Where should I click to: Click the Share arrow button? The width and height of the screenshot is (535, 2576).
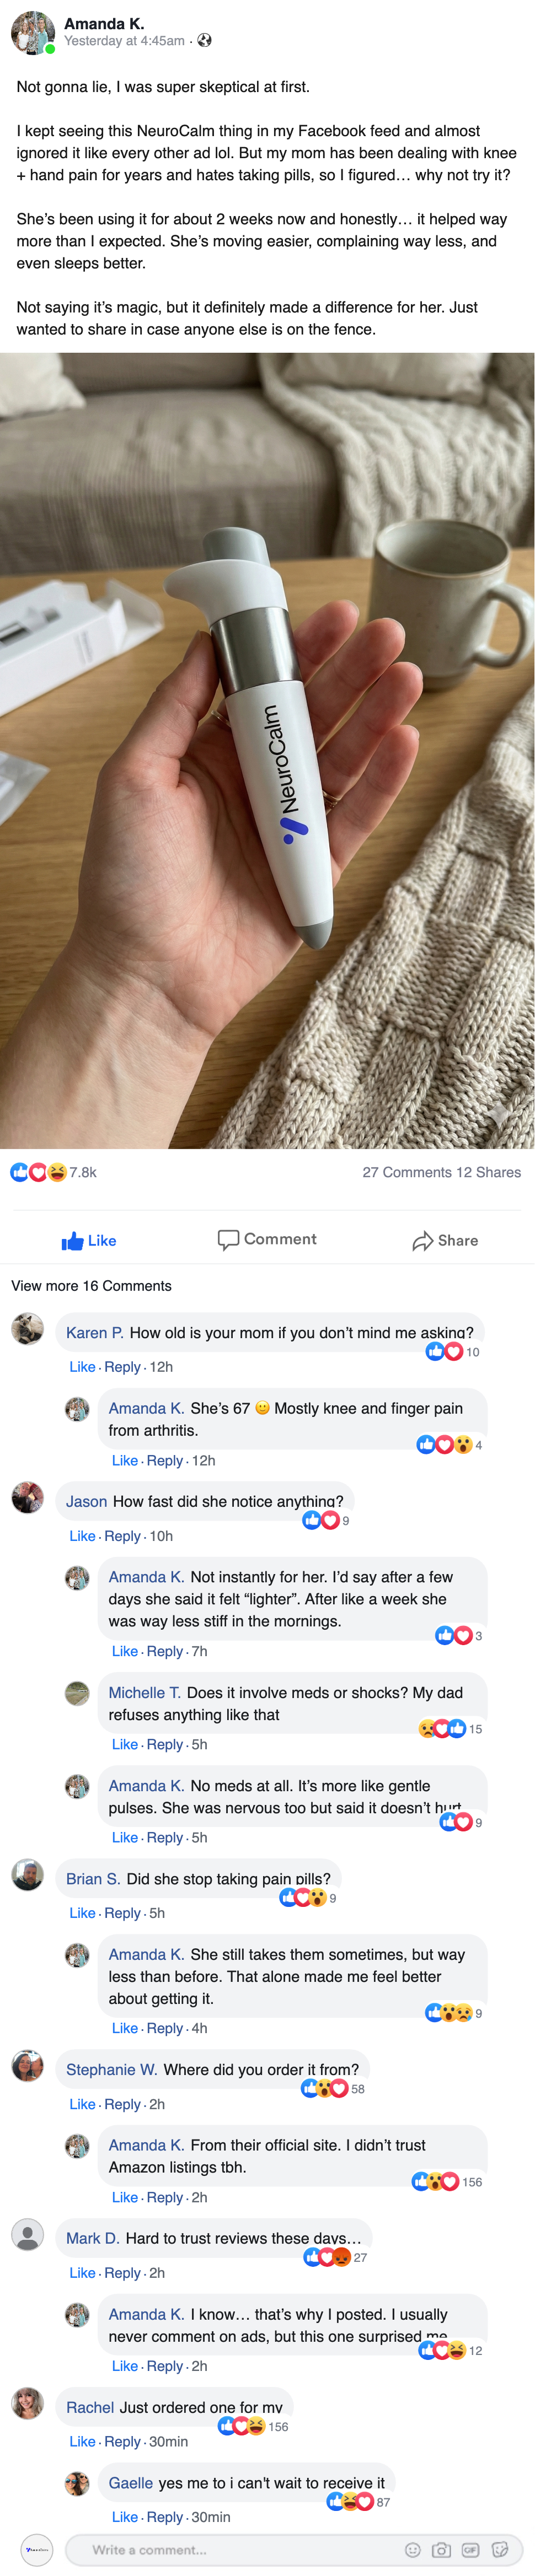click(x=445, y=1240)
